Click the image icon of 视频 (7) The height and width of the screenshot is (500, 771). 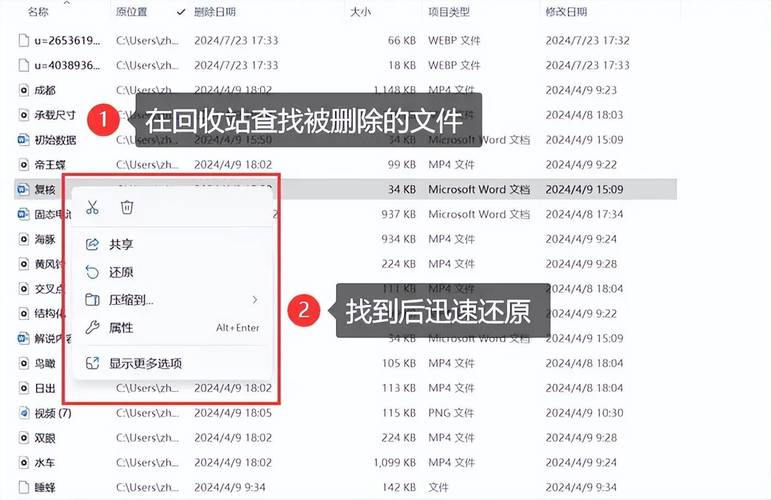coord(24,413)
